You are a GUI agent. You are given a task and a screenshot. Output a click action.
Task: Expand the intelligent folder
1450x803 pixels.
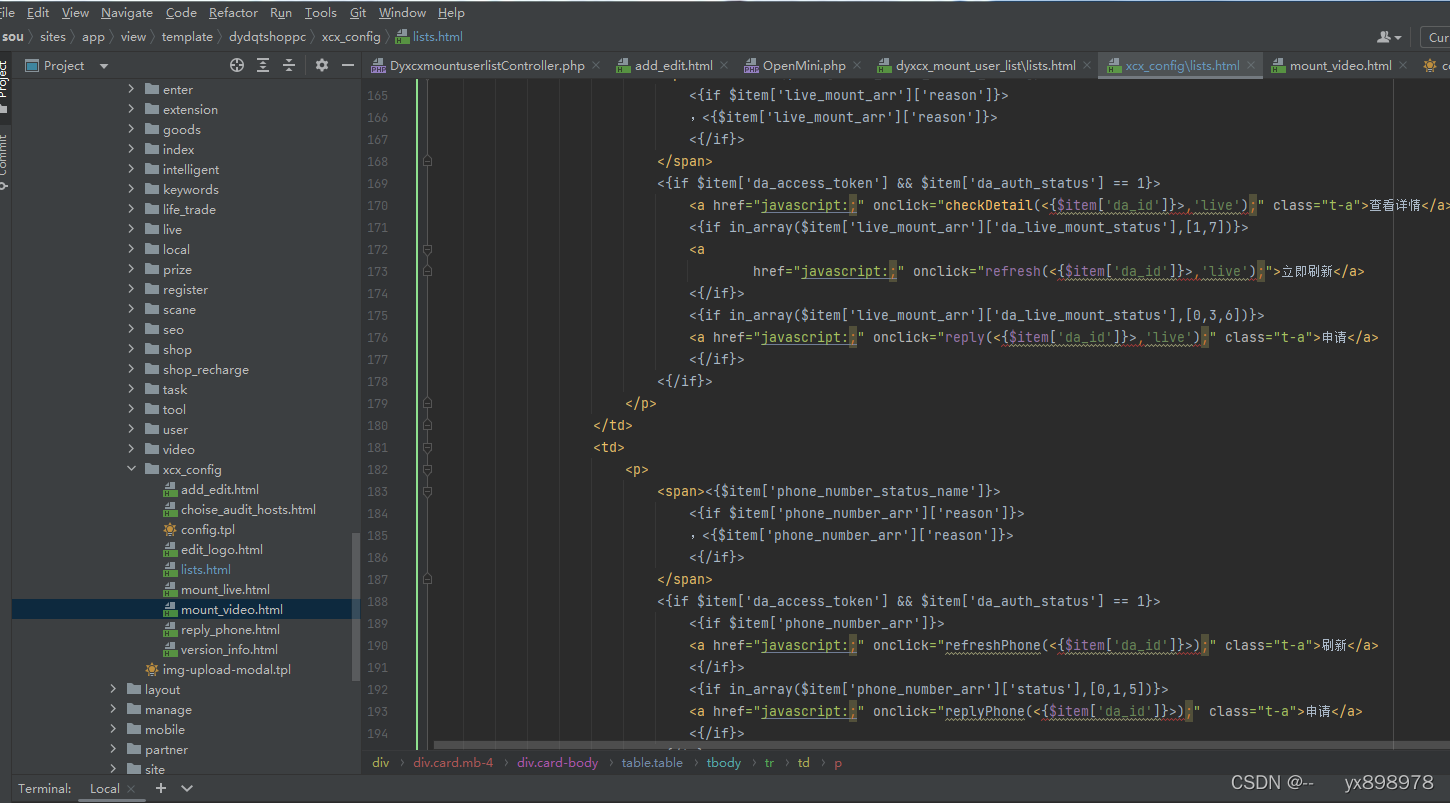(x=131, y=169)
